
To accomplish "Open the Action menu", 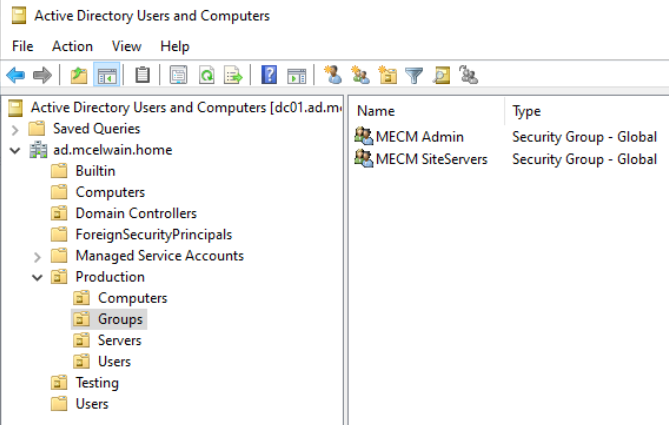I will click(72, 46).
